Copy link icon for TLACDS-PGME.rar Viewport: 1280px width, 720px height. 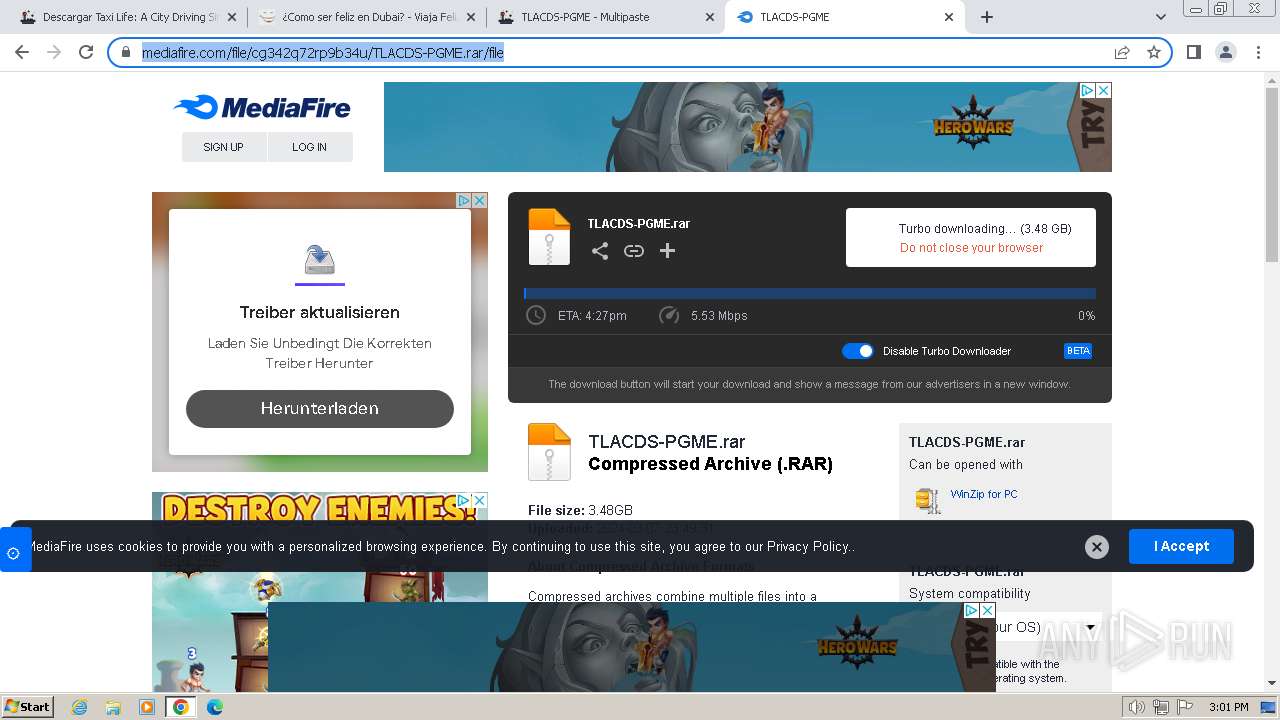634,251
